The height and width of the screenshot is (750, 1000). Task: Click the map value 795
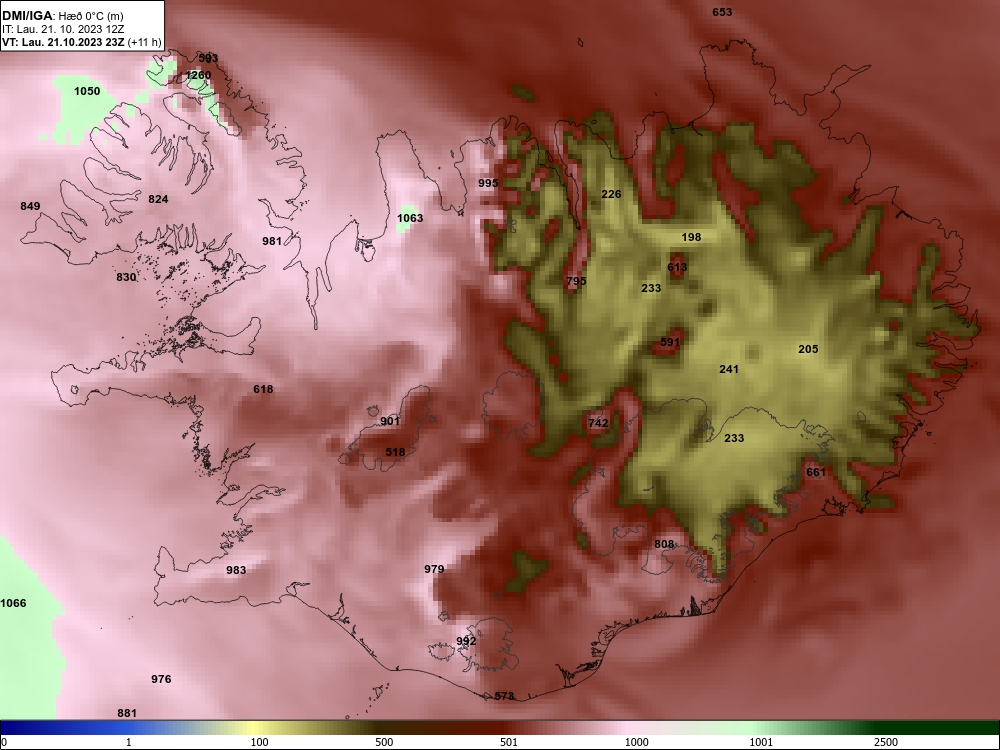point(577,281)
